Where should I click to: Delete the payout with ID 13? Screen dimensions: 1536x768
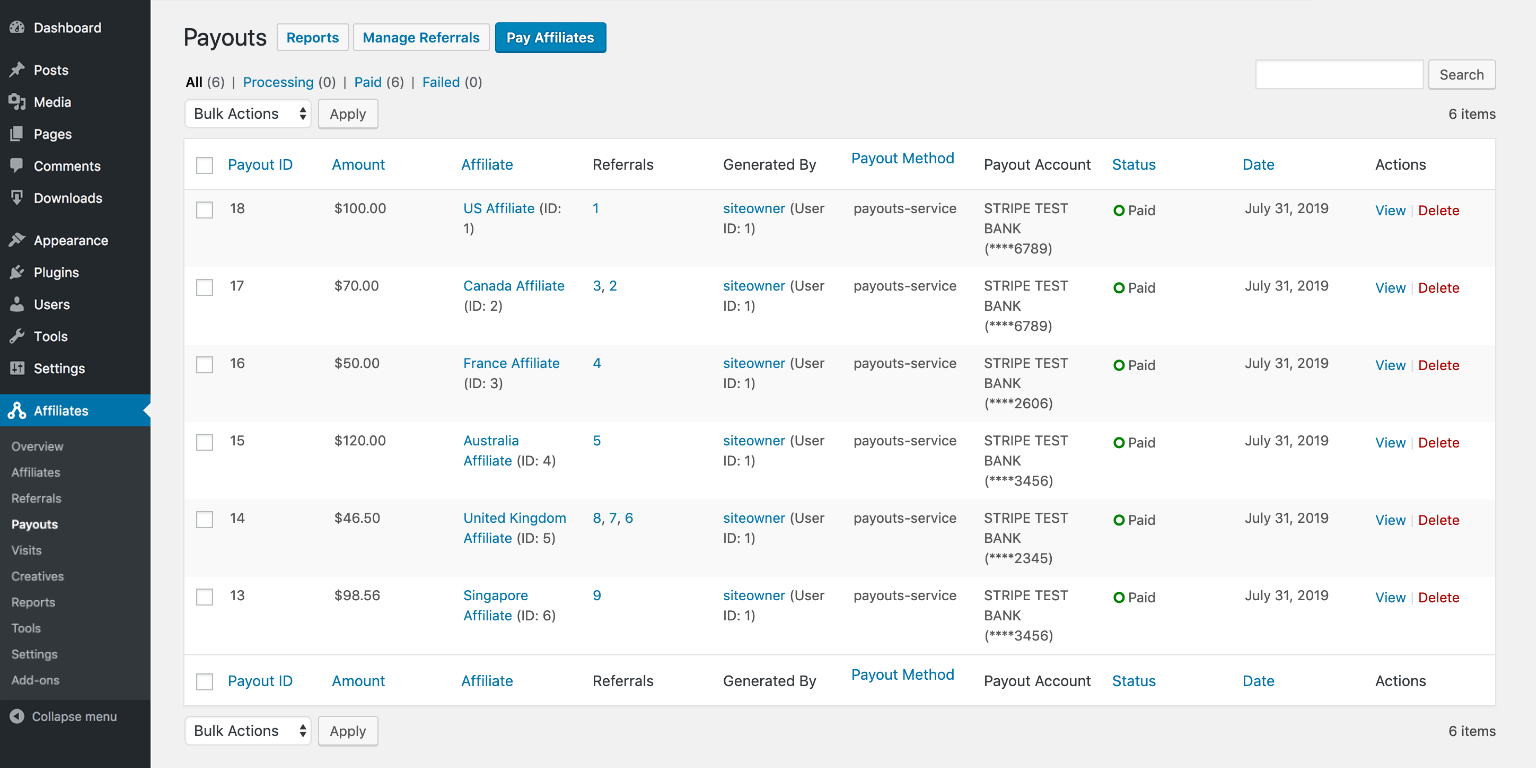click(x=1438, y=597)
